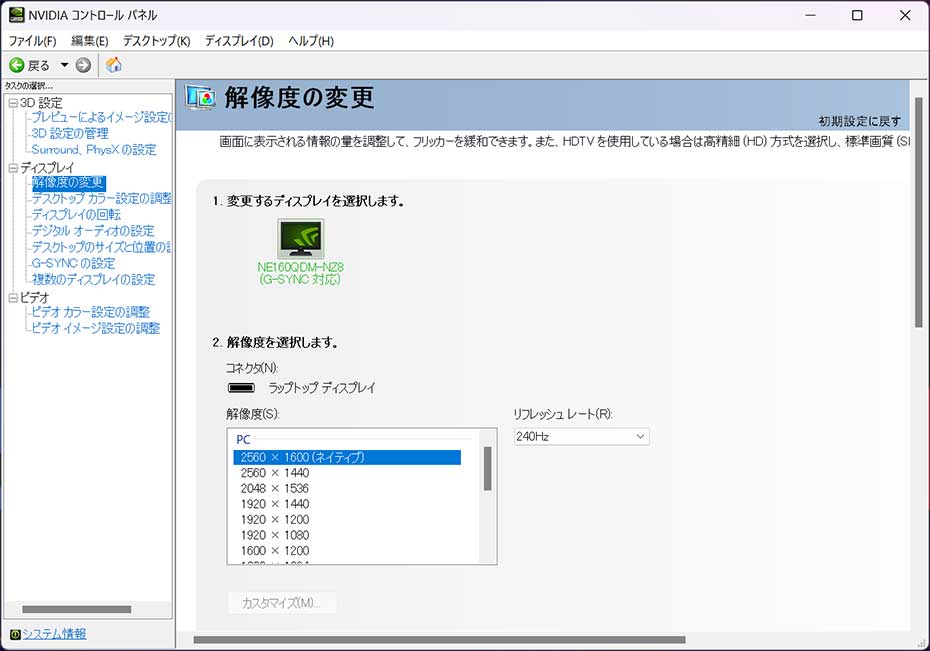Click the Home icon in toolbar
This screenshot has height=651, width=930.
[x=114, y=65]
